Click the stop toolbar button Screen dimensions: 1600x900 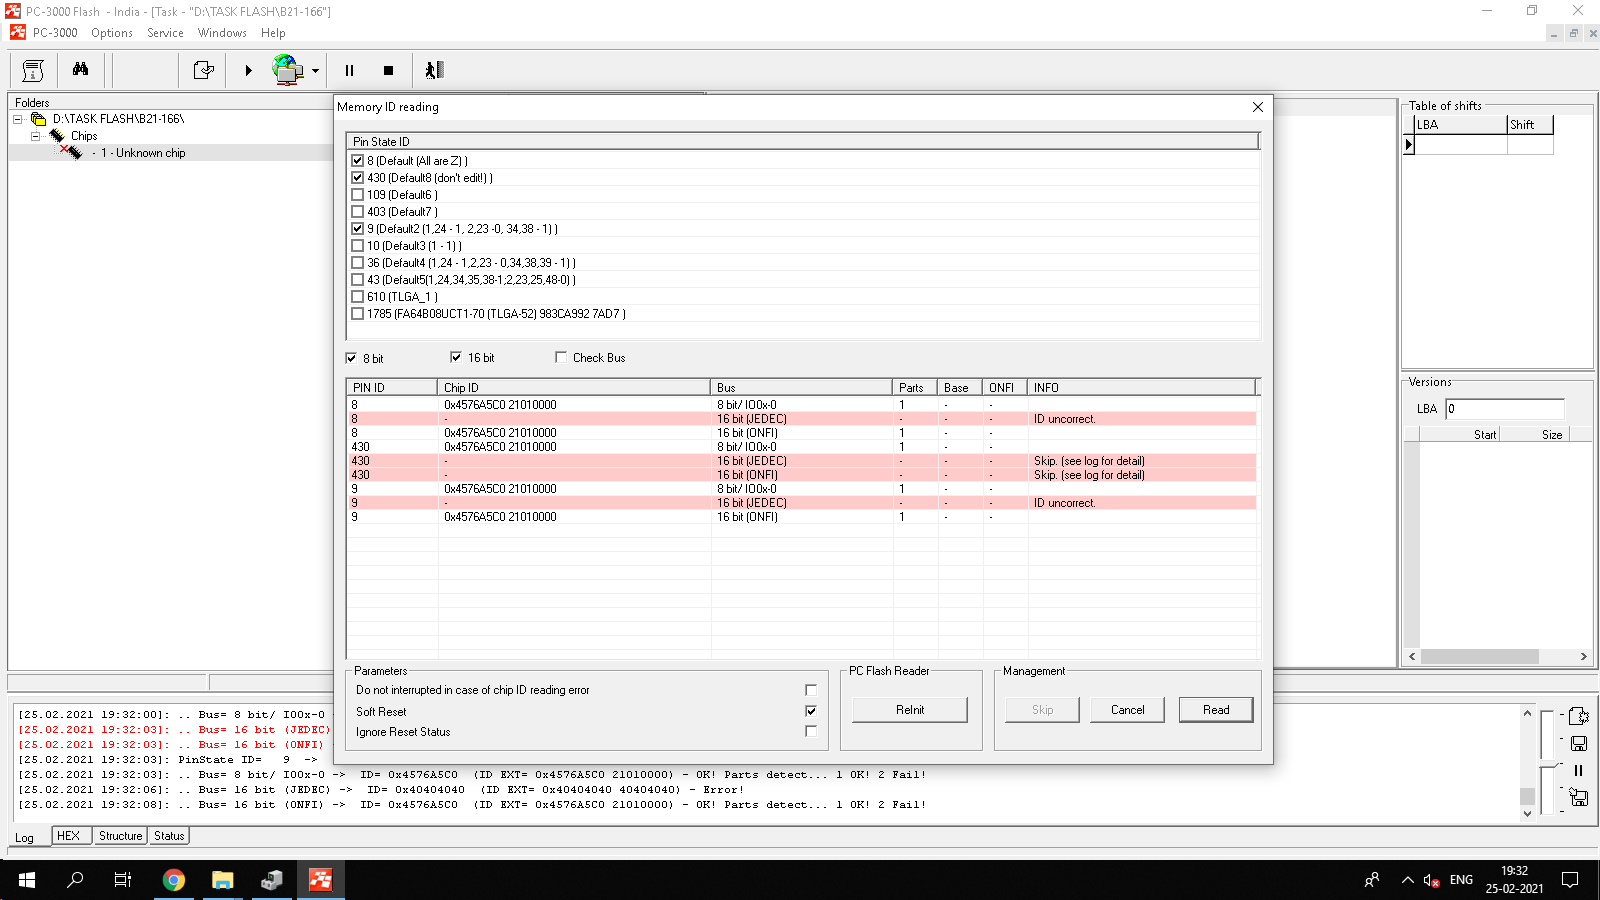pos(388,70)
